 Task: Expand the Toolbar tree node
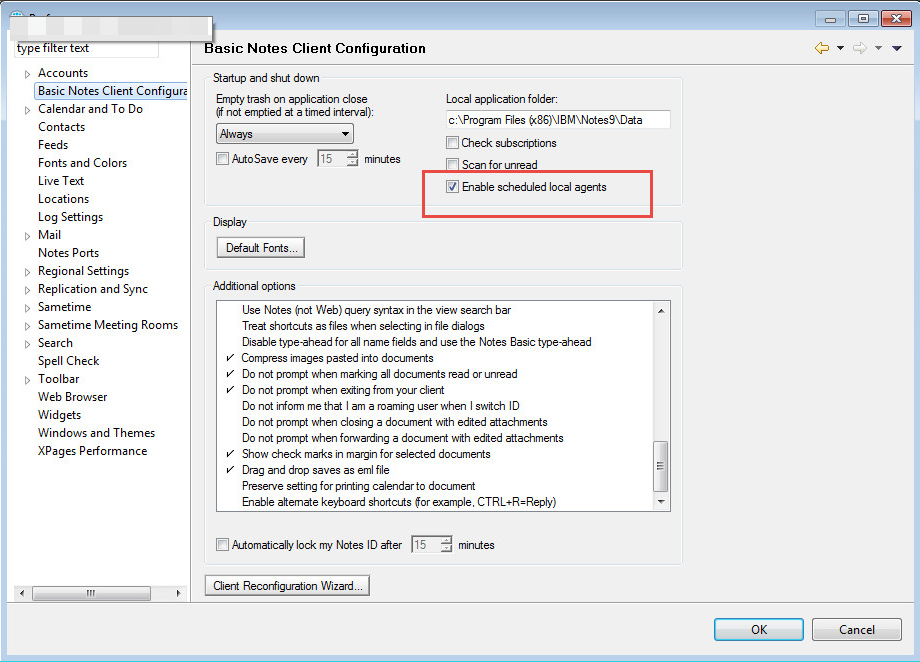[x=27, y=380]
